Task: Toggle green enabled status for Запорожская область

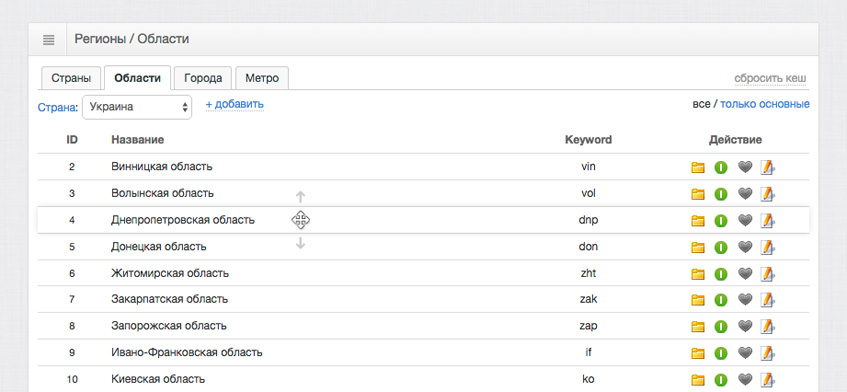Action: click(721, 327)
